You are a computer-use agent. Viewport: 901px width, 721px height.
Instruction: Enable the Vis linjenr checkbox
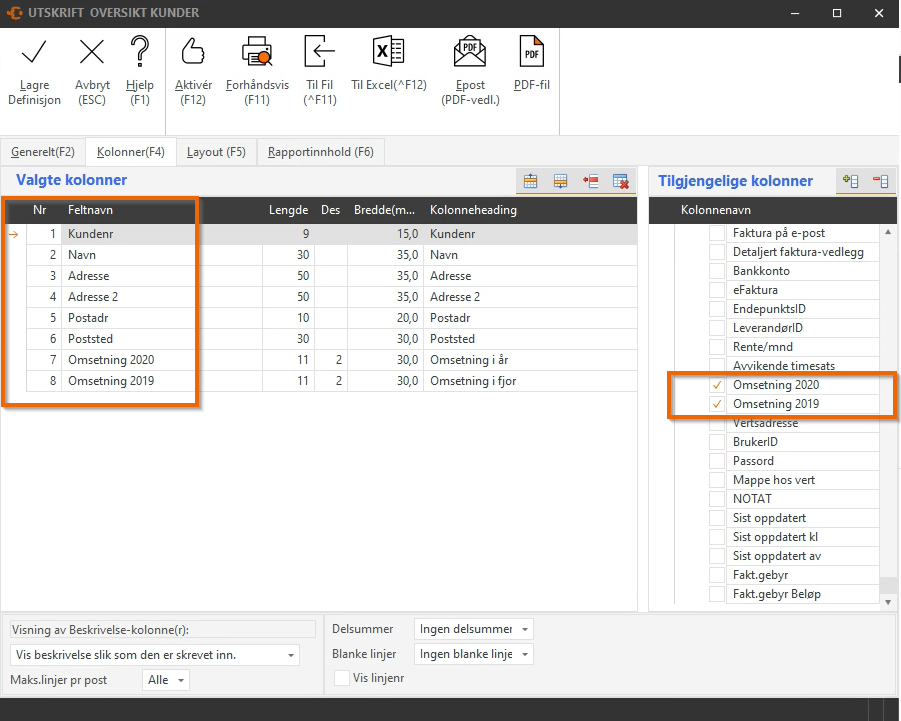pos(342,678)
